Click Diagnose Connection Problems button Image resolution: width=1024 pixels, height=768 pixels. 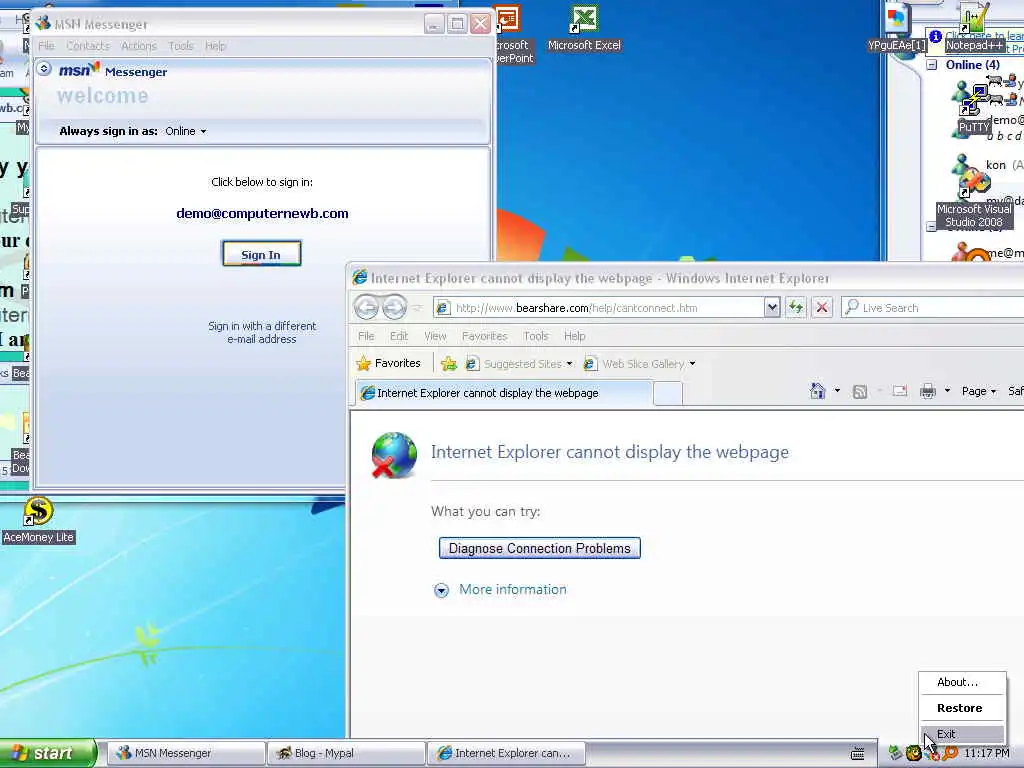pyautogui.click(x=539, y=548)
